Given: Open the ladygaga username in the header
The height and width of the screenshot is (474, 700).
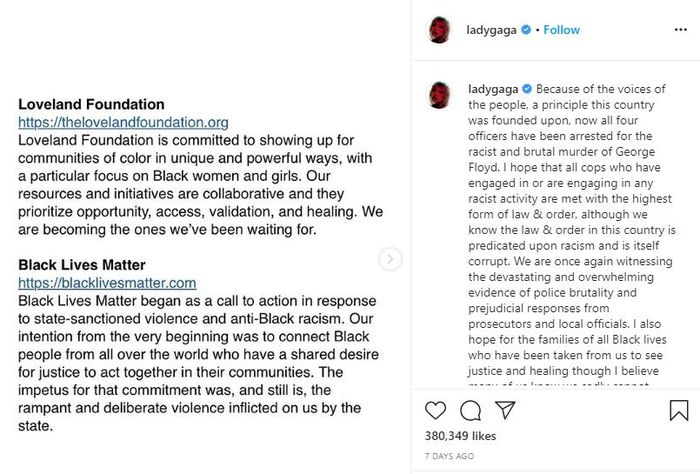Looking at the screenshot, I should point(490,30).
